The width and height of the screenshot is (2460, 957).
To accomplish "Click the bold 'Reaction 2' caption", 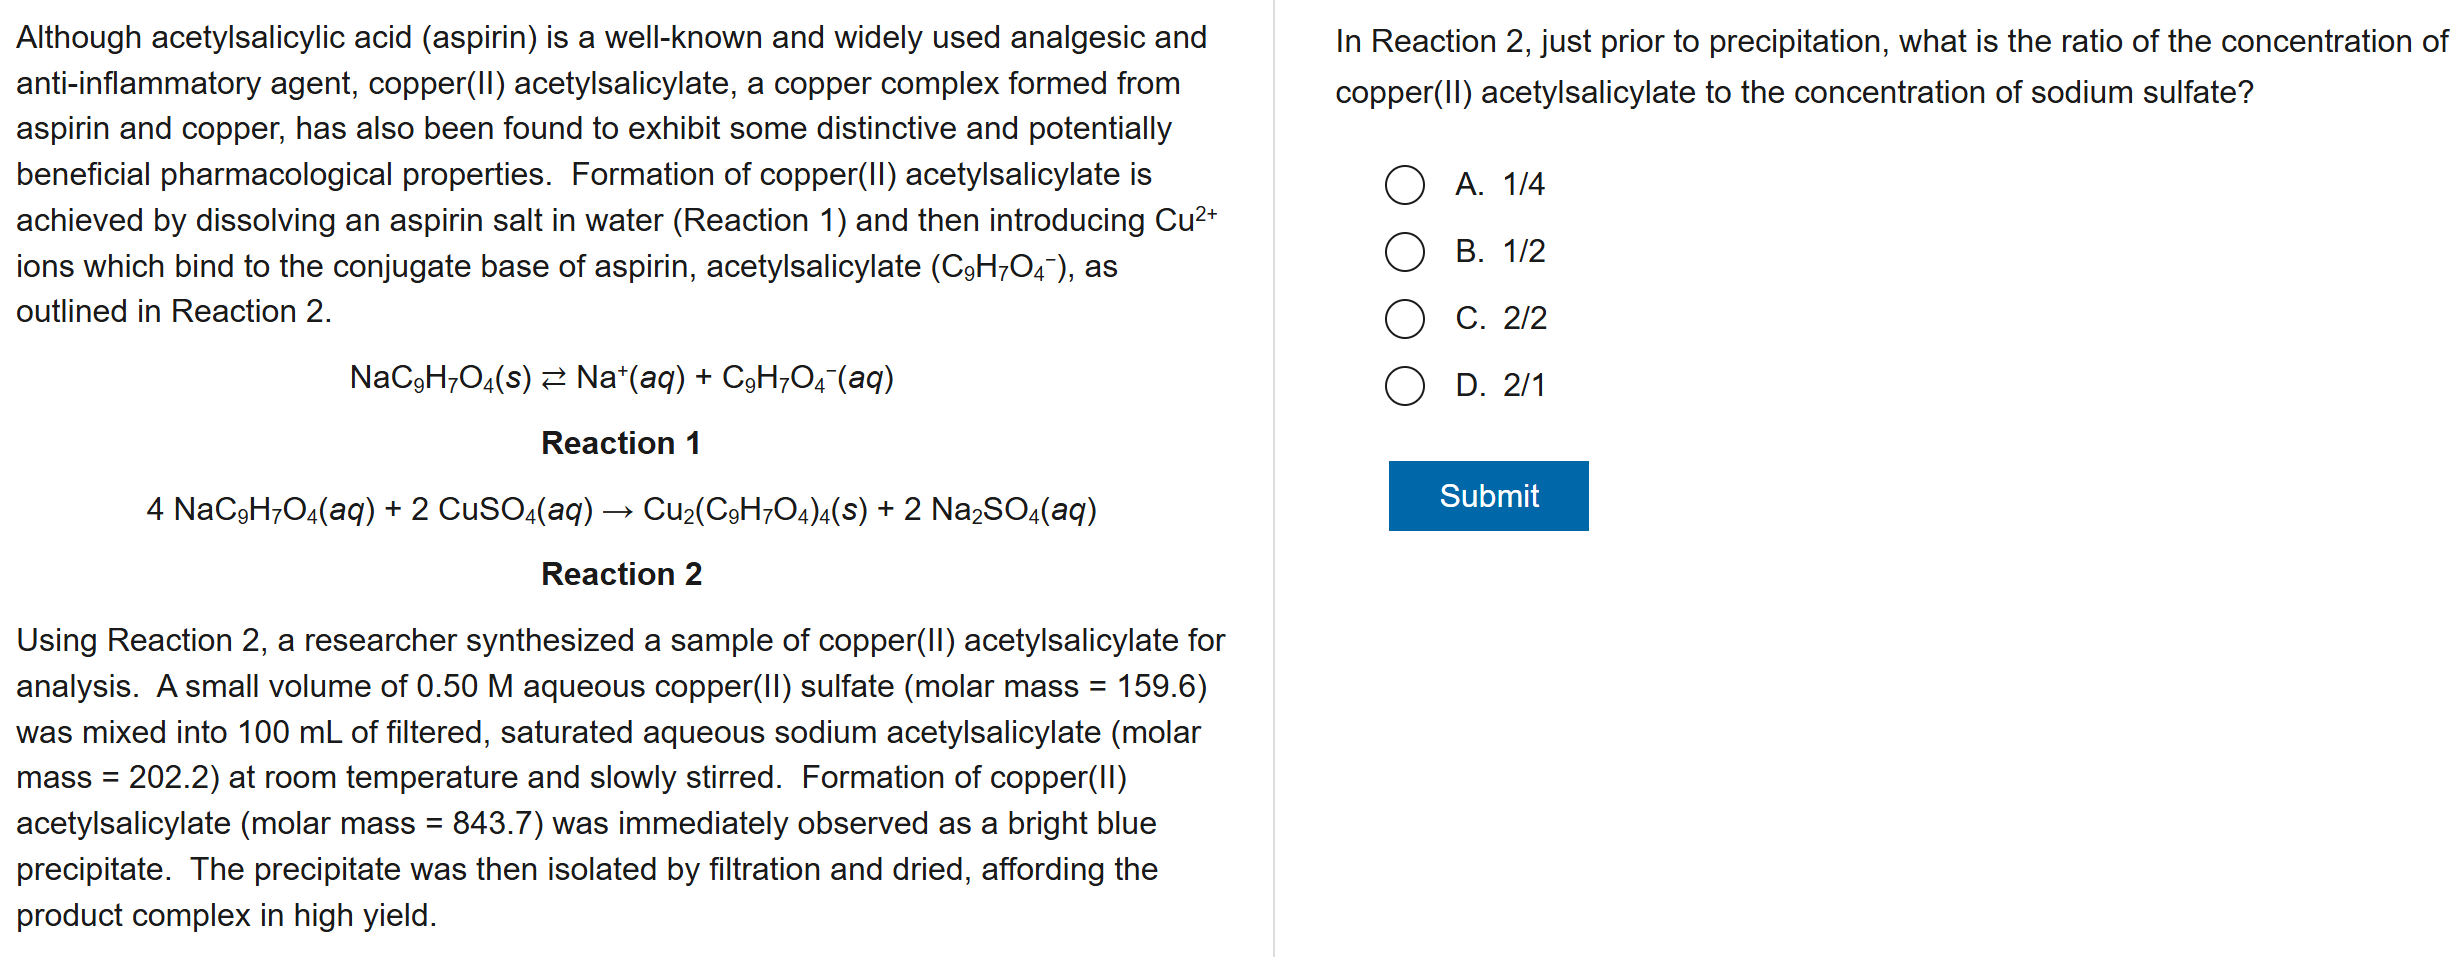I will (620, 574).
